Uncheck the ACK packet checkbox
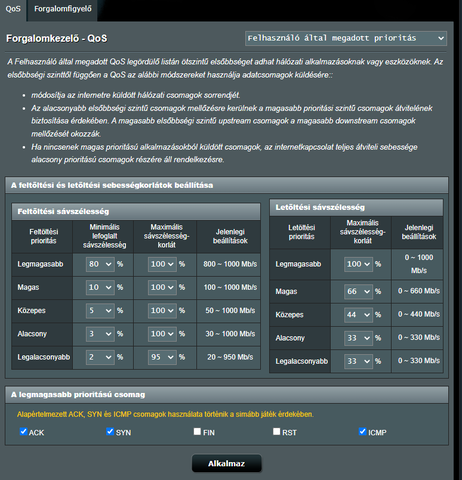Image resolution: width=462 pixels, height=480 pixels. pos(23,432)
